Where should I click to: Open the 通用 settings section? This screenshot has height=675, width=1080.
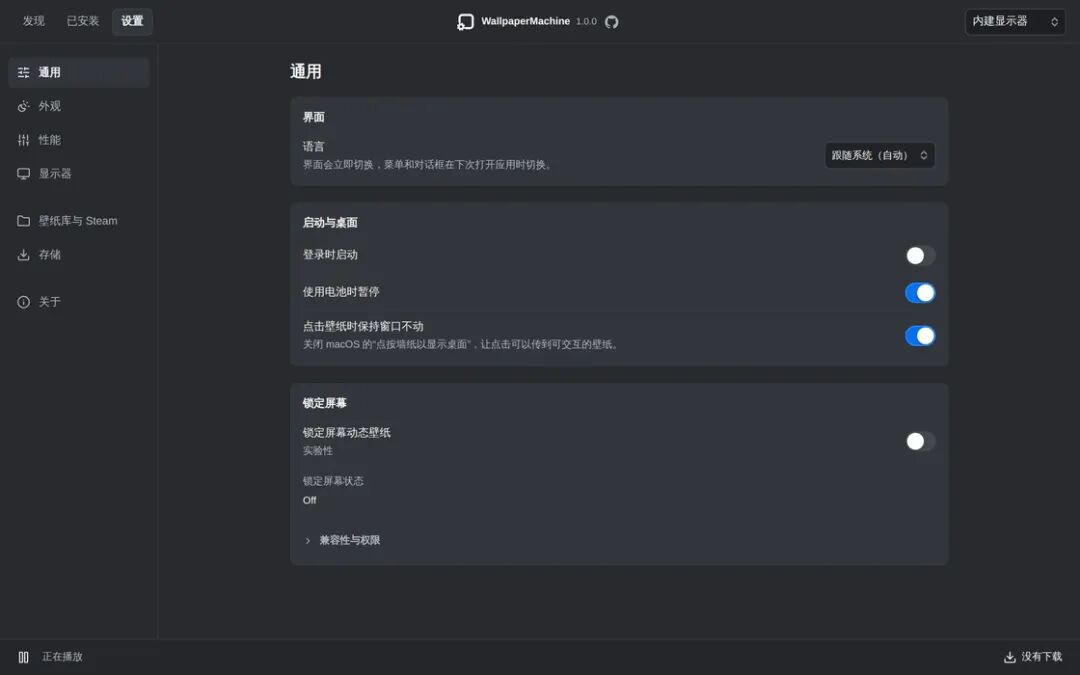(x=79, y=72)
